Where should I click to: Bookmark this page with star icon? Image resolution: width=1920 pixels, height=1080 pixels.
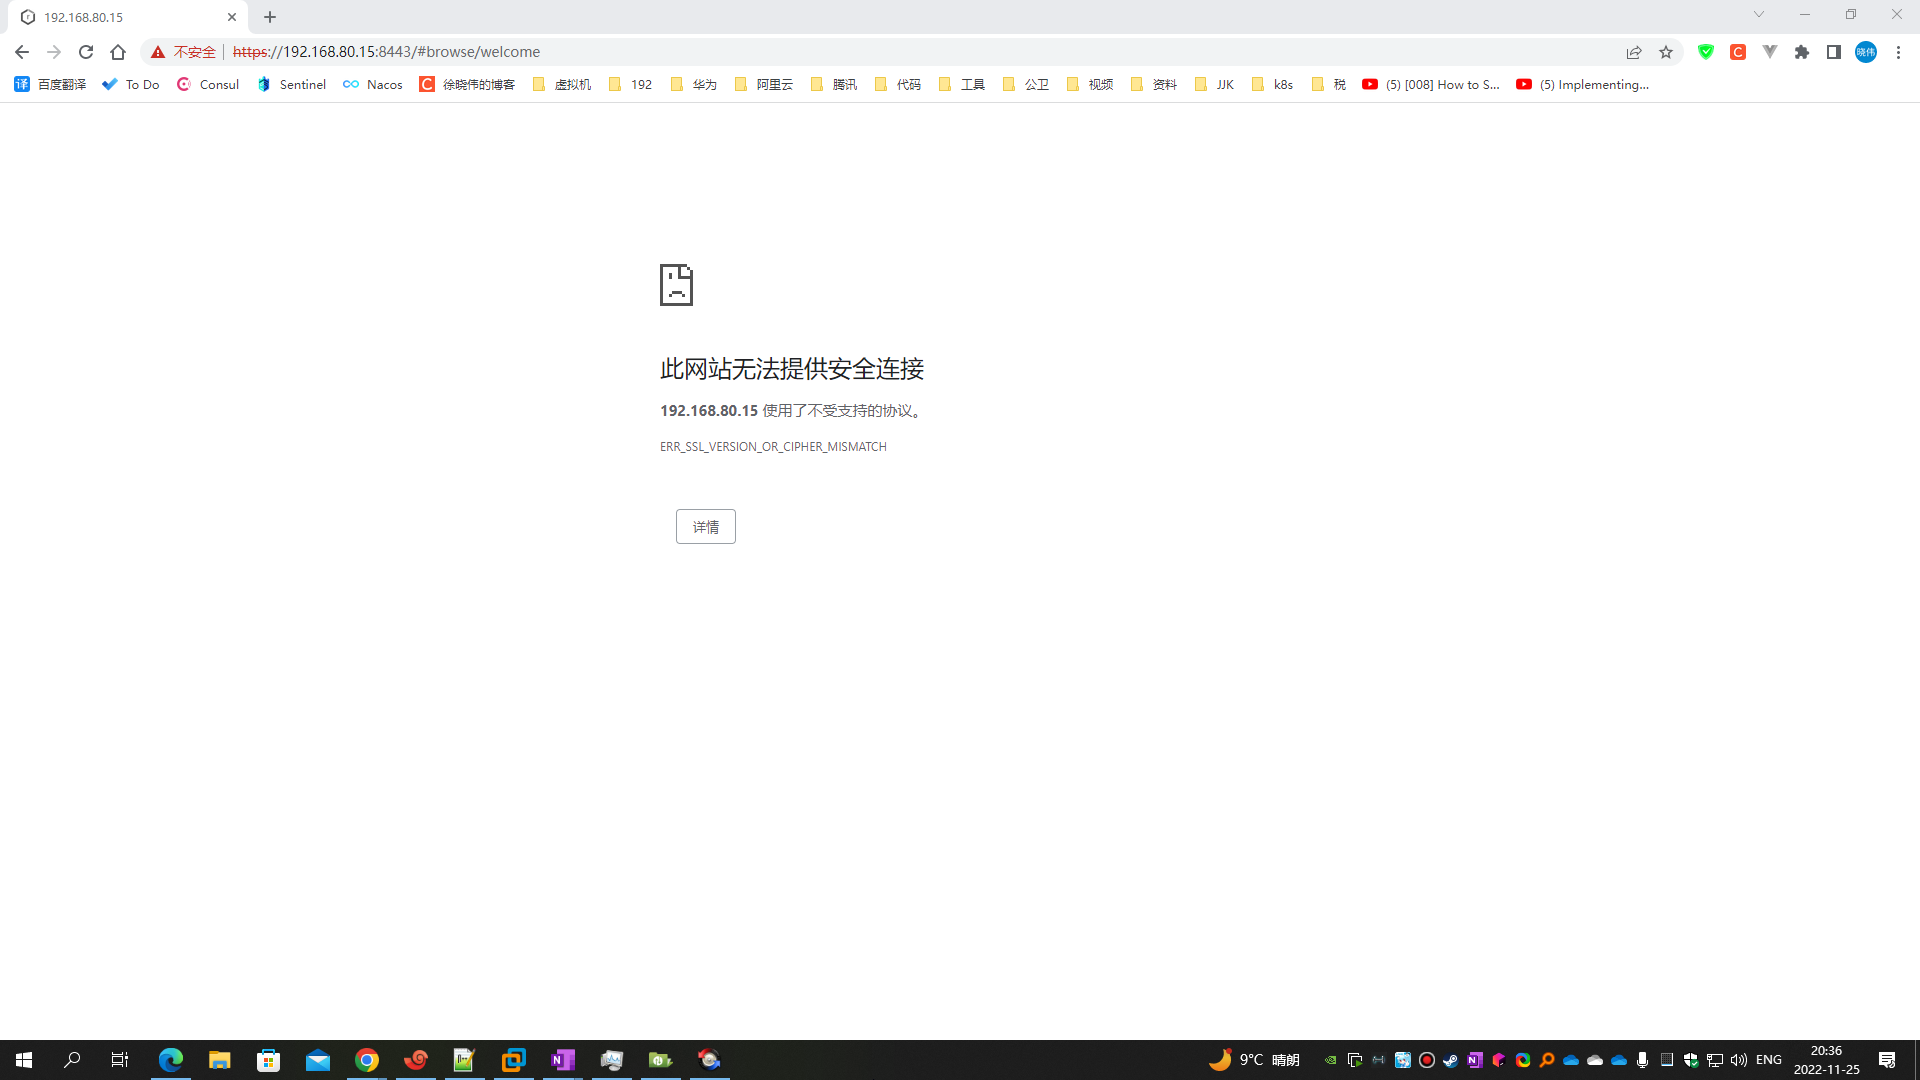pyautogui.click(x=1666, y=52)
